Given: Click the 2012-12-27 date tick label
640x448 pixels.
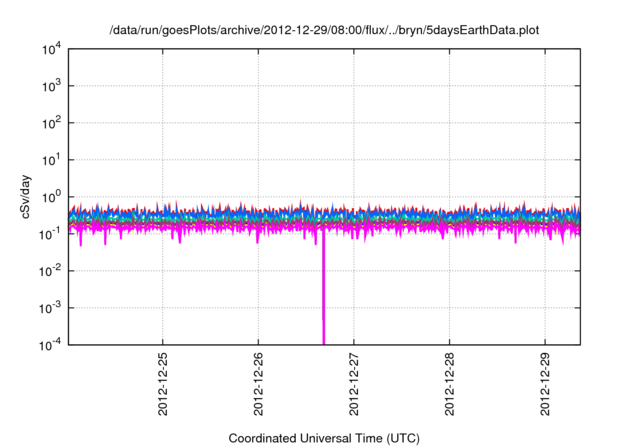Looking at the screenshot, I should click(x=353, y=384).
